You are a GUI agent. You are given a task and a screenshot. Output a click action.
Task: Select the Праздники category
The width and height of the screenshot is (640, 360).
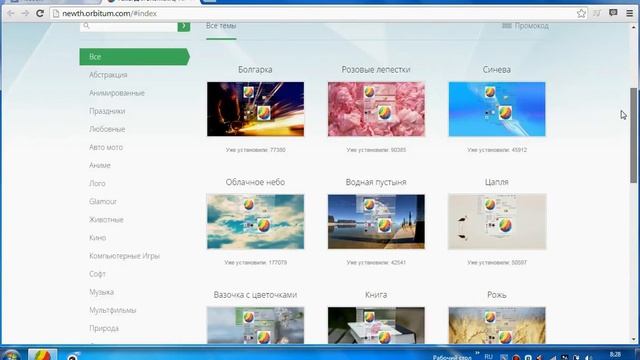tap(107, 111)
